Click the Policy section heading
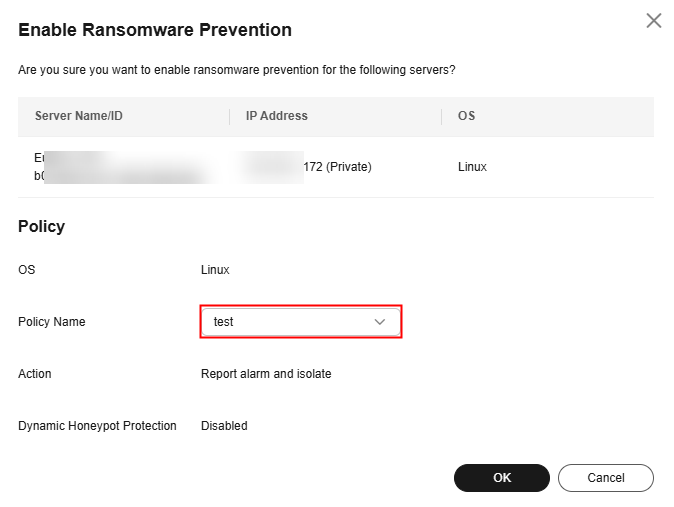This screenshot has width=674, height=507. coord(42,226)
